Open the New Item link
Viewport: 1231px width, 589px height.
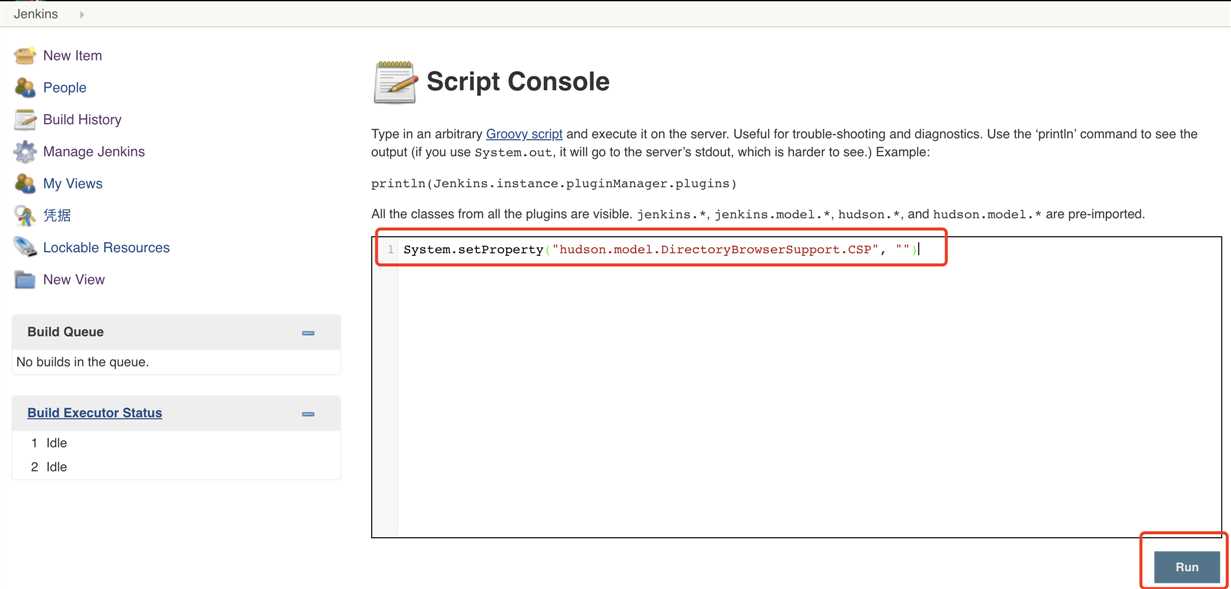[x=72, y=55]
